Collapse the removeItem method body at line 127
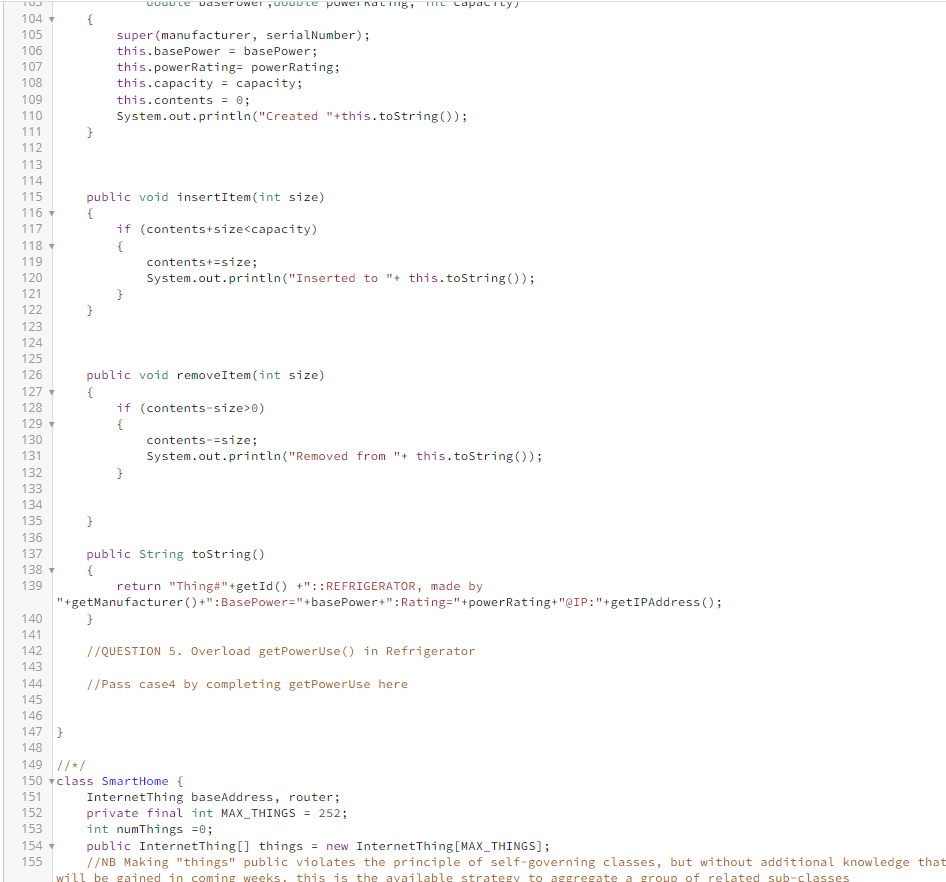This screenshot has width=946, height=882. 51,391
